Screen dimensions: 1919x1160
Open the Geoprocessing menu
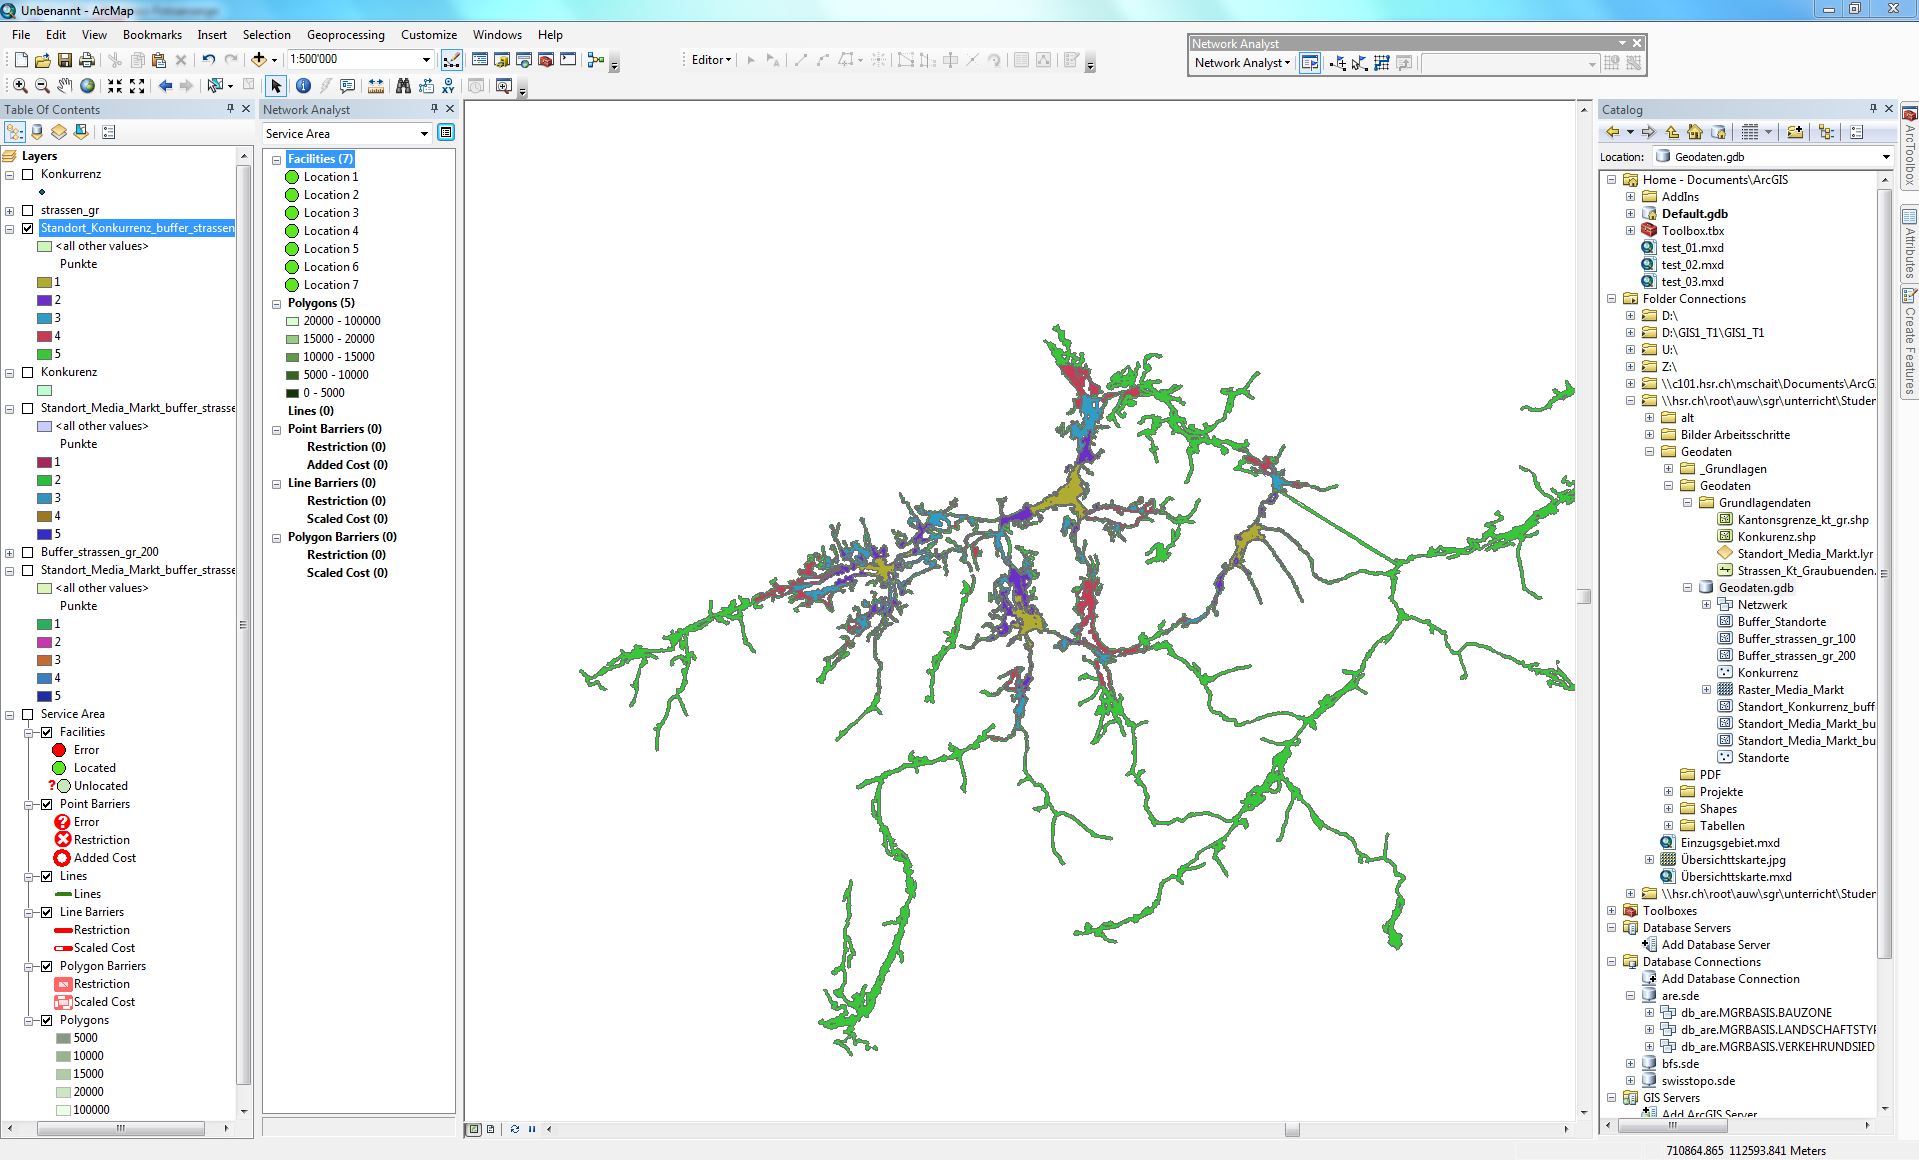point(345,35)
